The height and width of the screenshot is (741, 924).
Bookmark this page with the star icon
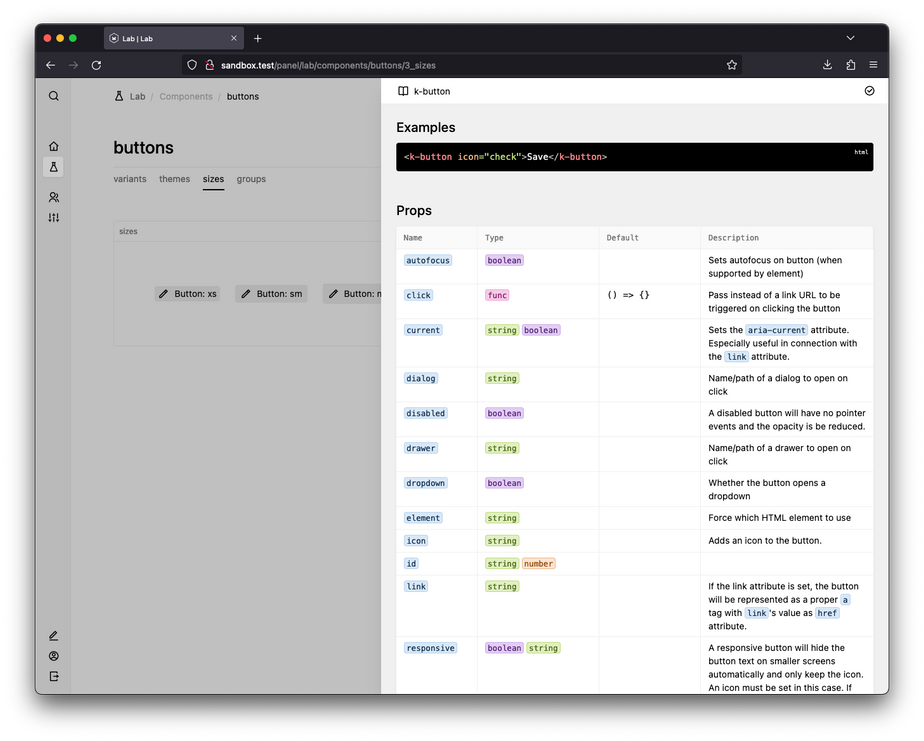coord(732,65)
